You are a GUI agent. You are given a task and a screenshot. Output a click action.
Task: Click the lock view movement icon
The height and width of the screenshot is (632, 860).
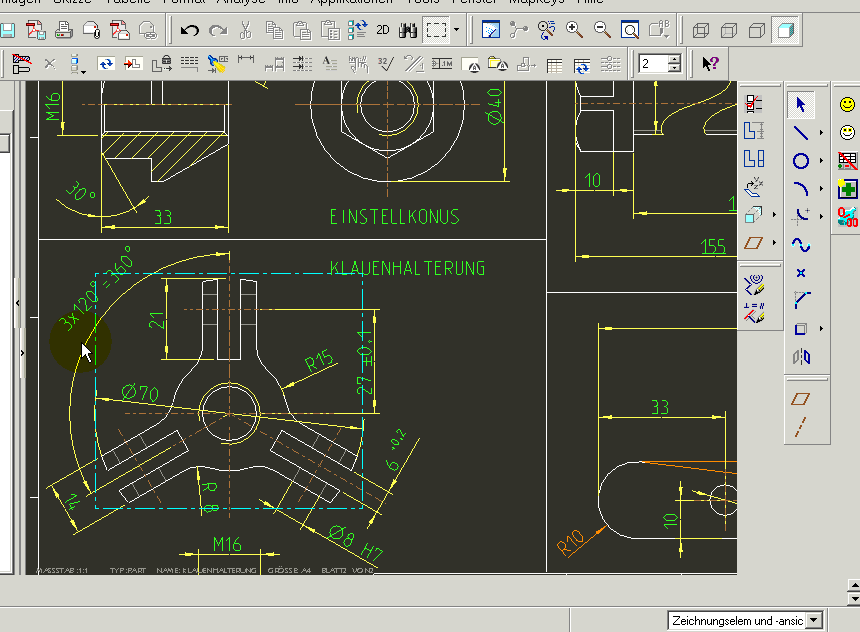point(162,64)
